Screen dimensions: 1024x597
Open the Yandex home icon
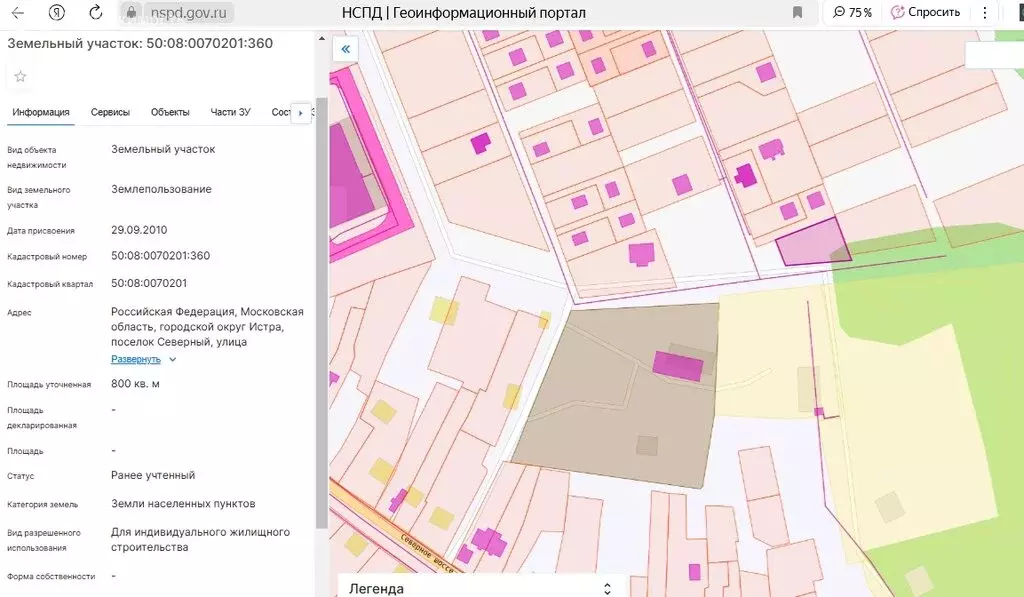tap(57, 12)
